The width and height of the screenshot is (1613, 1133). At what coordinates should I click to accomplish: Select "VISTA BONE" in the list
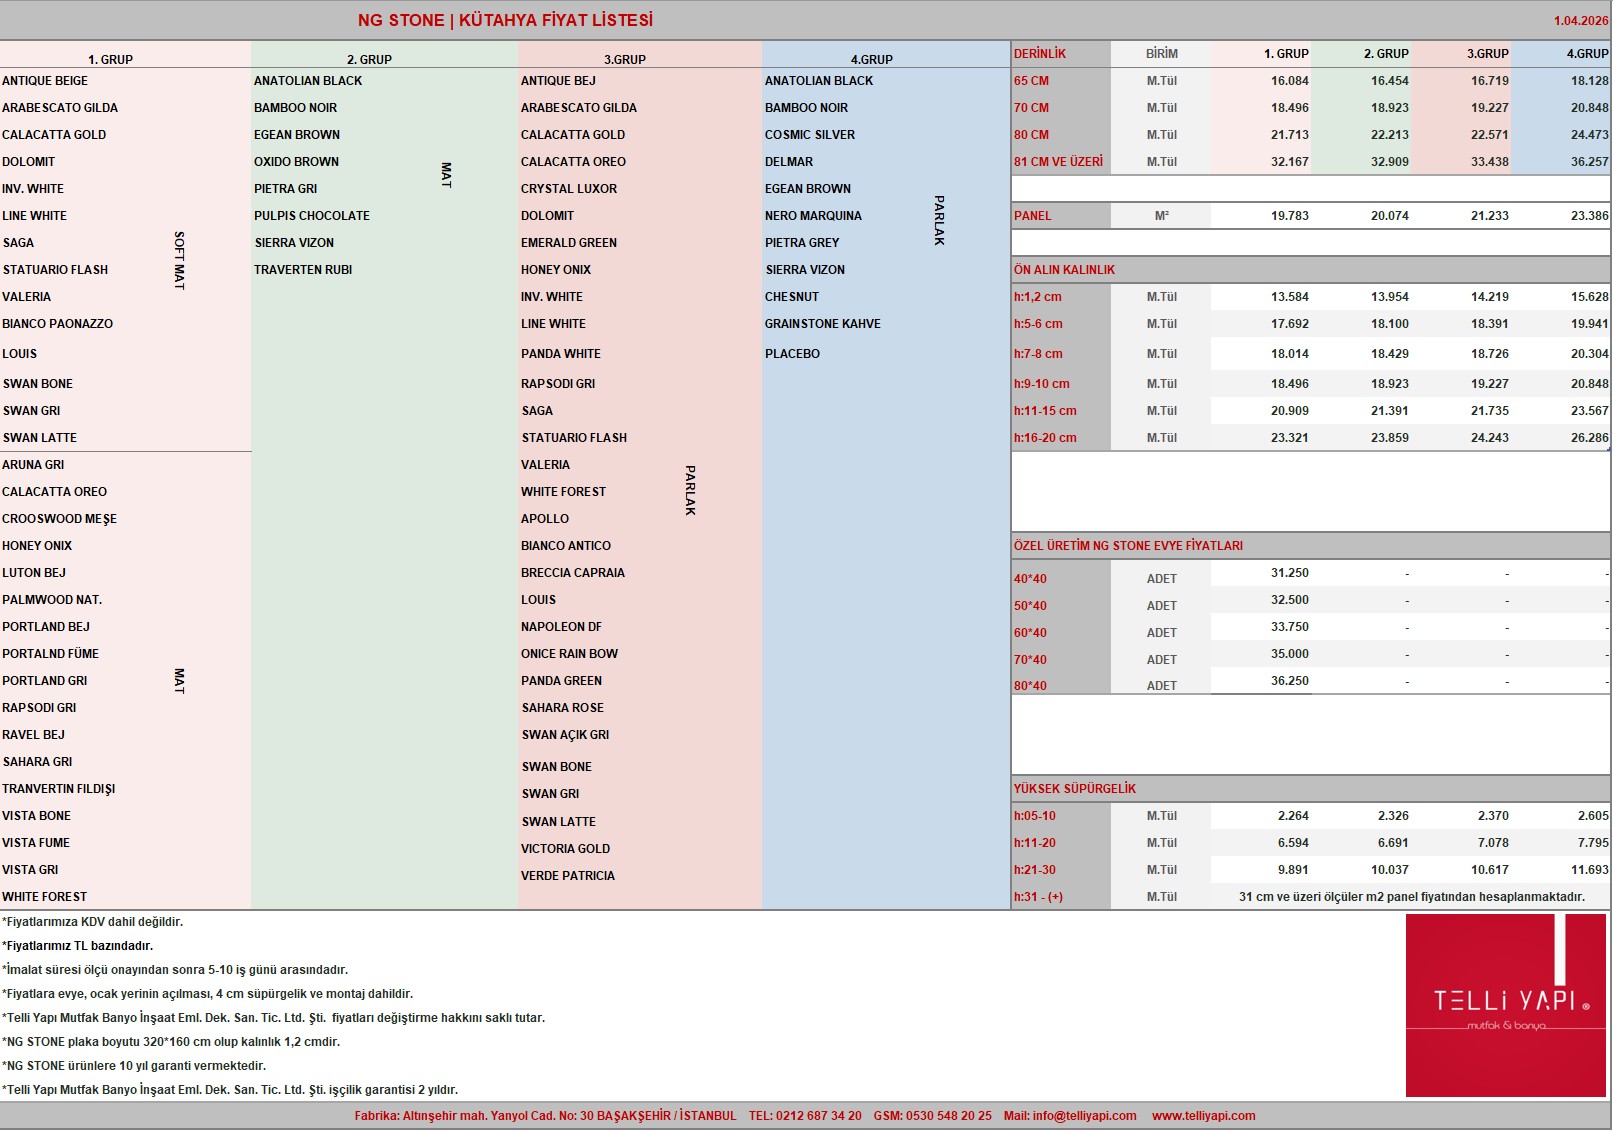click(37, 816)
